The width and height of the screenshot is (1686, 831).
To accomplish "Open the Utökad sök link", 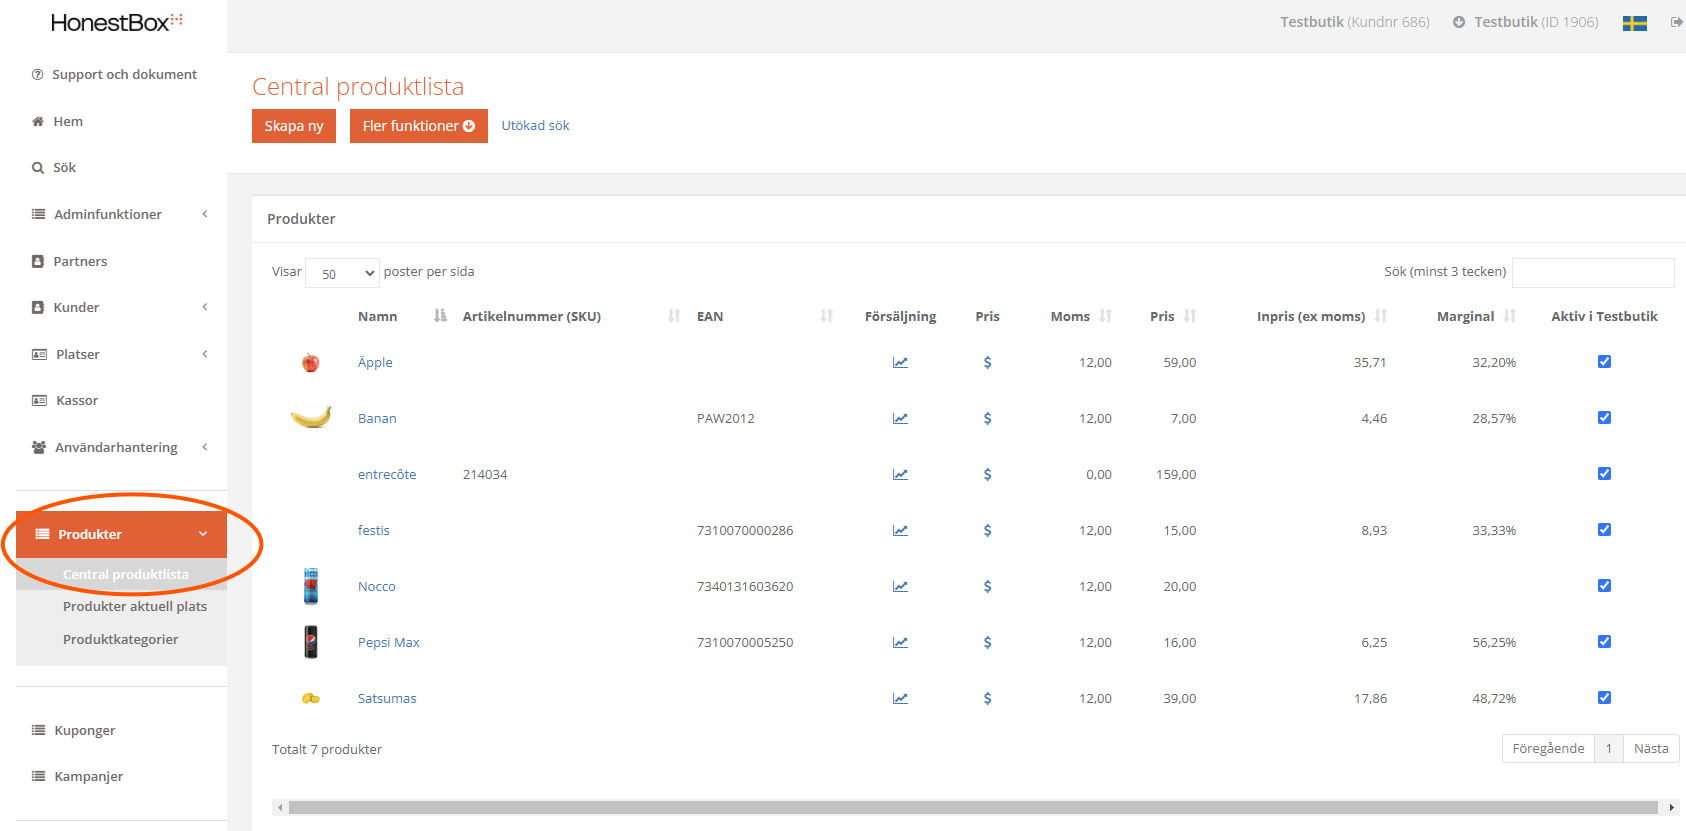I will 535,125.
